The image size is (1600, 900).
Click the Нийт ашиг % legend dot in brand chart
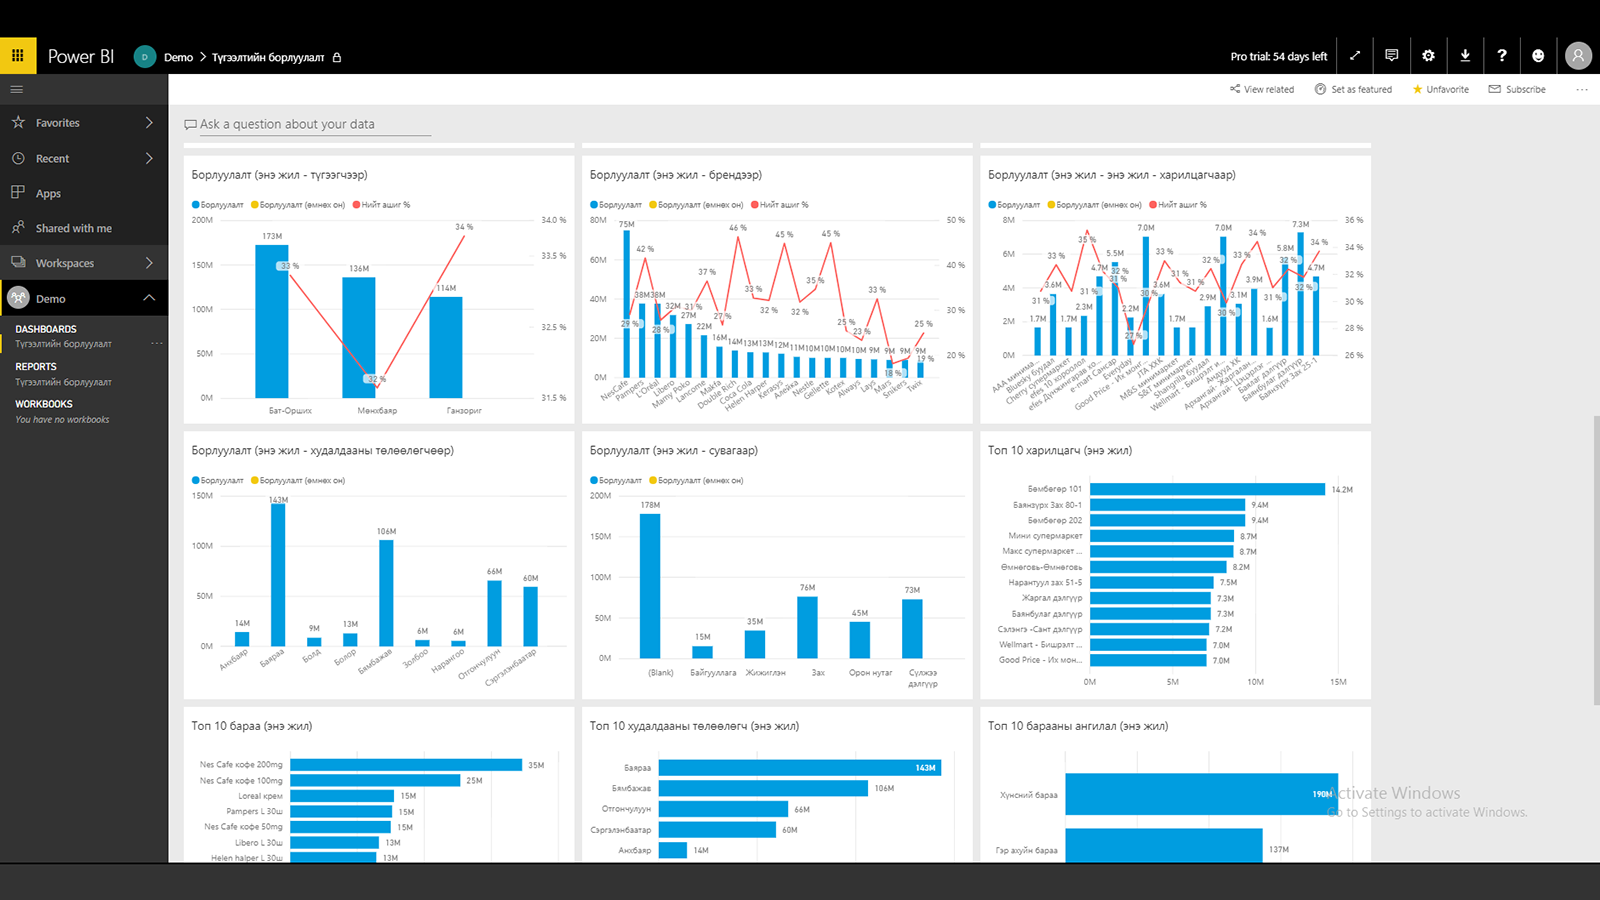point(754,205)
